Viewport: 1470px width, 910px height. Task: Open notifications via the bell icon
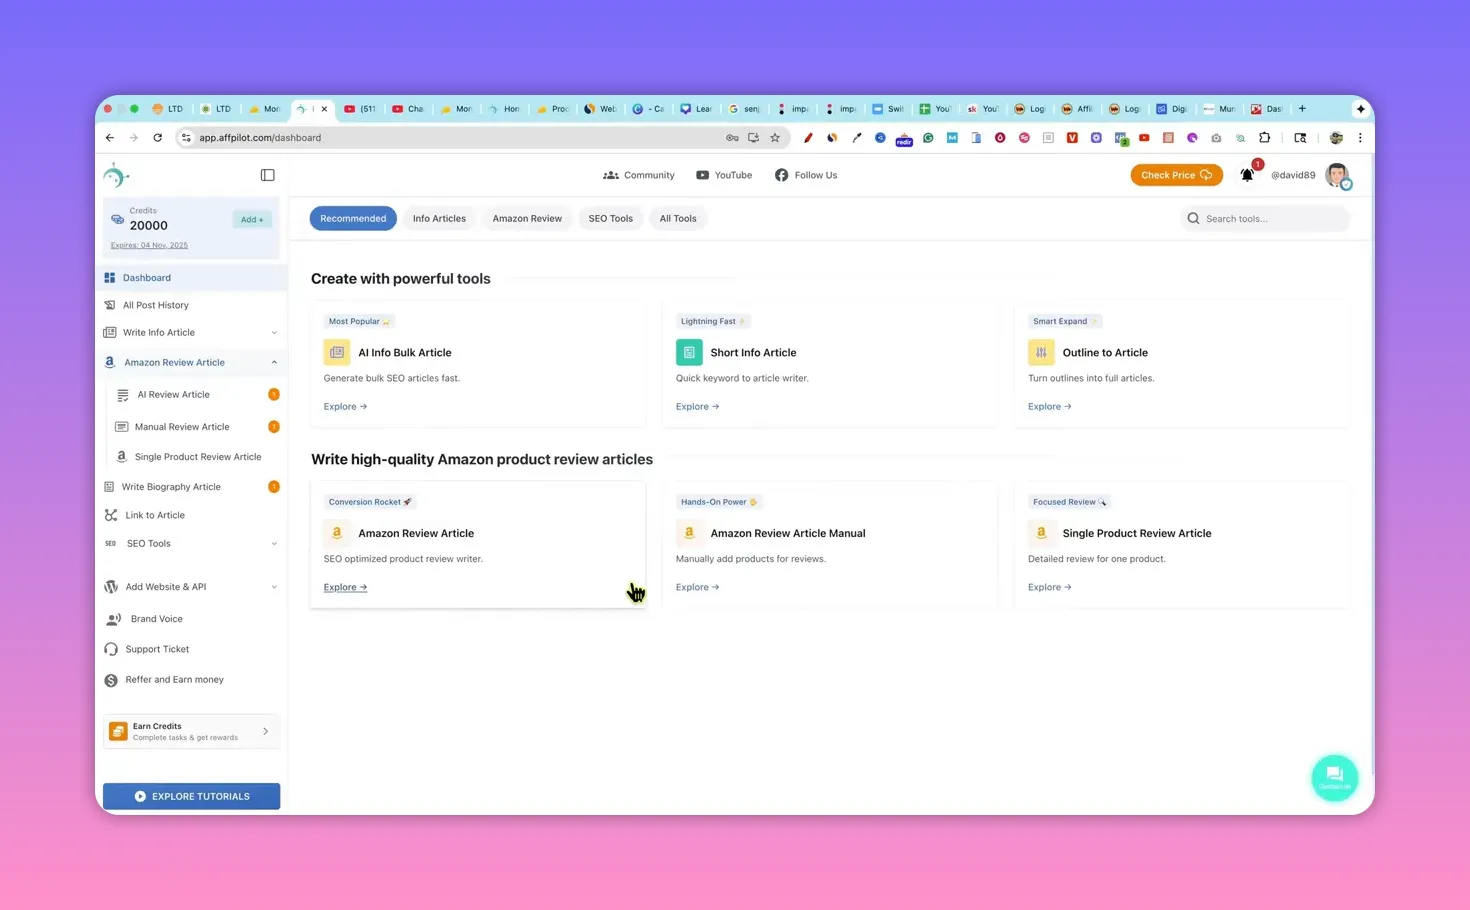[x=1247, y=175]
